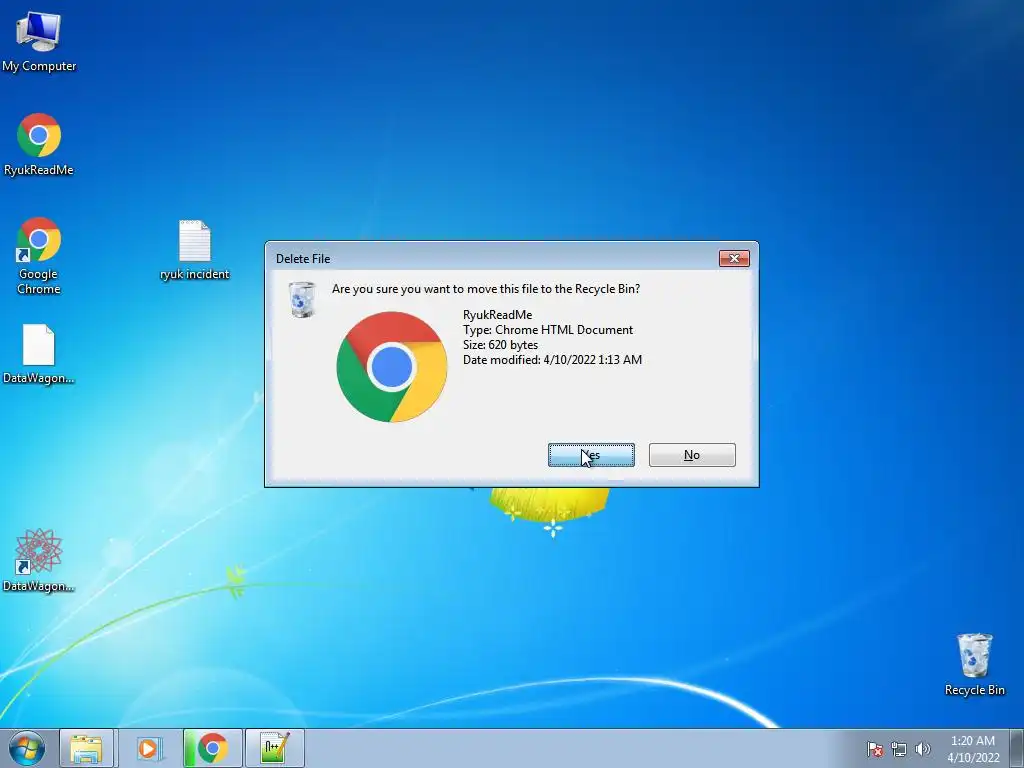Select the DataWagon shortcut with red flower icon
The width and height of the screenshot is (1024, 768).
coord(39,560)
